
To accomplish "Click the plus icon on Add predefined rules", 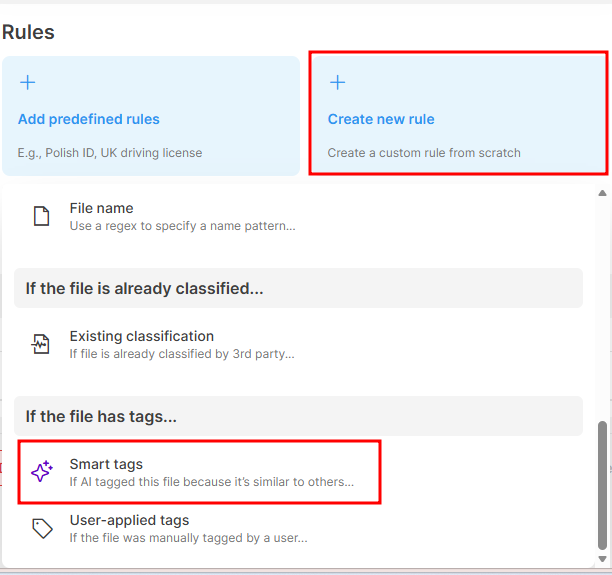I will point(27,83).
